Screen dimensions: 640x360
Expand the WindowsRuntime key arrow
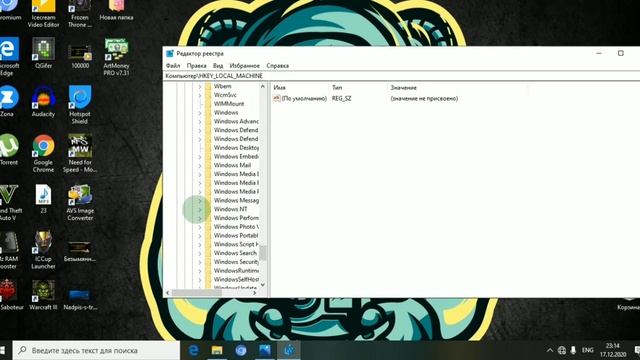[x=200, y=271]
